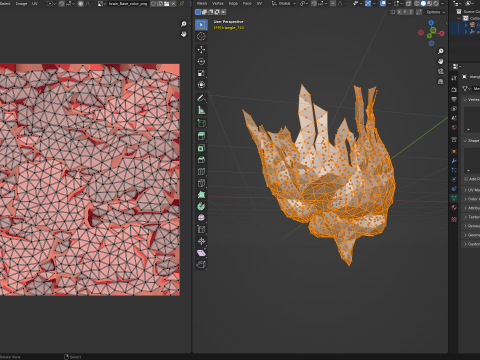This screenshot has width=480, height=360.
Task: Open the UV menu in 3D viewport header
Action: point(259,3)
